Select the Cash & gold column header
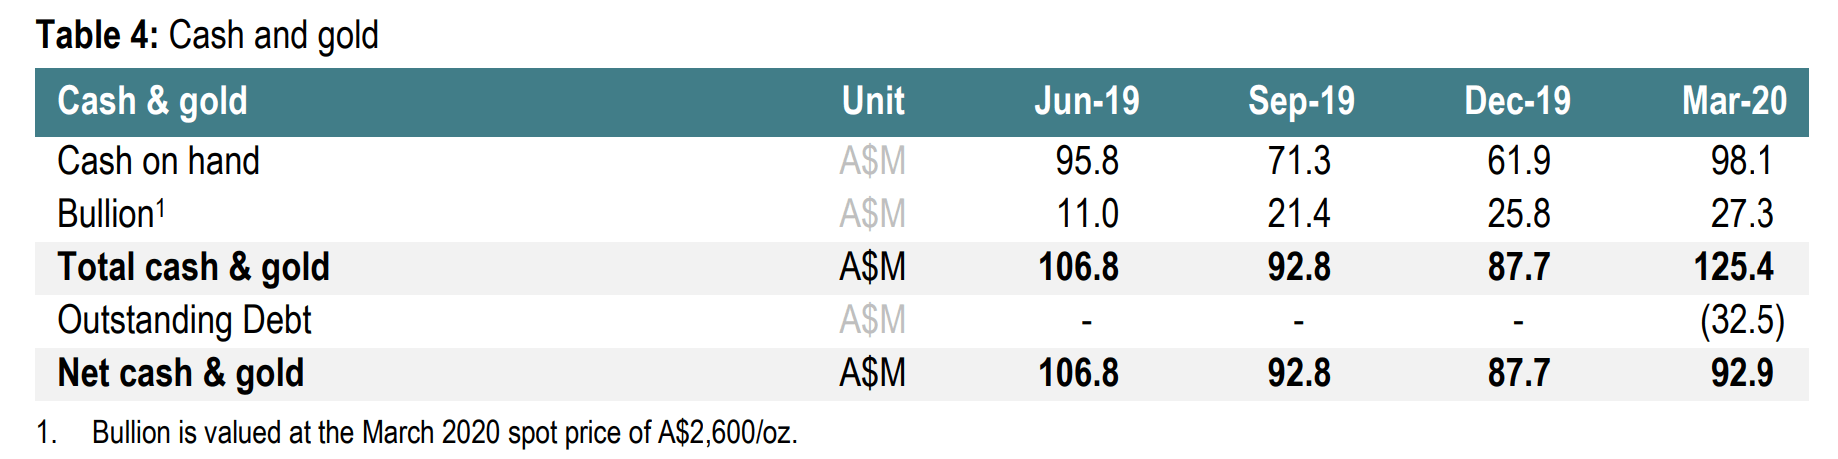 click(152, 101)
